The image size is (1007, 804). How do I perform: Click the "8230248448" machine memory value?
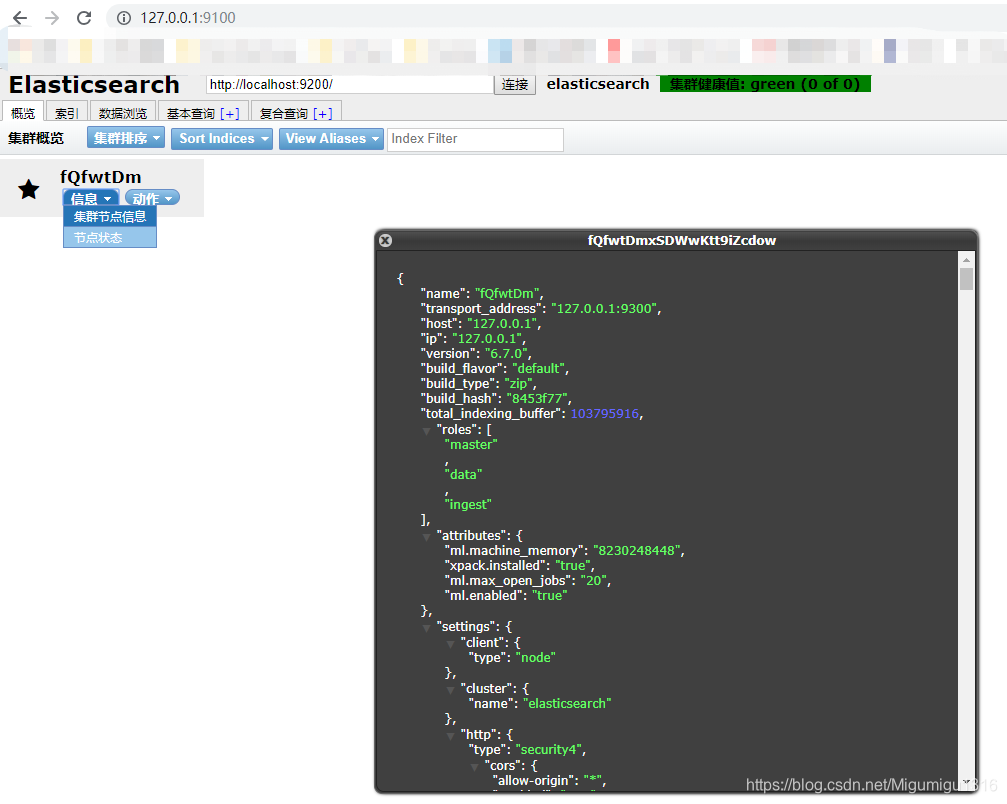click(x=637, y=551)
